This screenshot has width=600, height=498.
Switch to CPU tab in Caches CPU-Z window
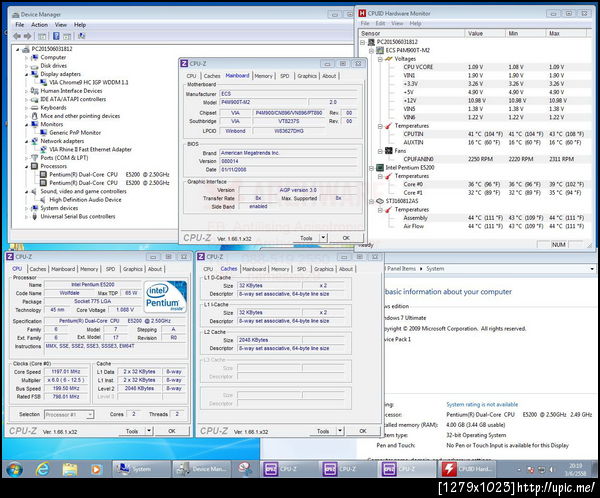(208, 269)
